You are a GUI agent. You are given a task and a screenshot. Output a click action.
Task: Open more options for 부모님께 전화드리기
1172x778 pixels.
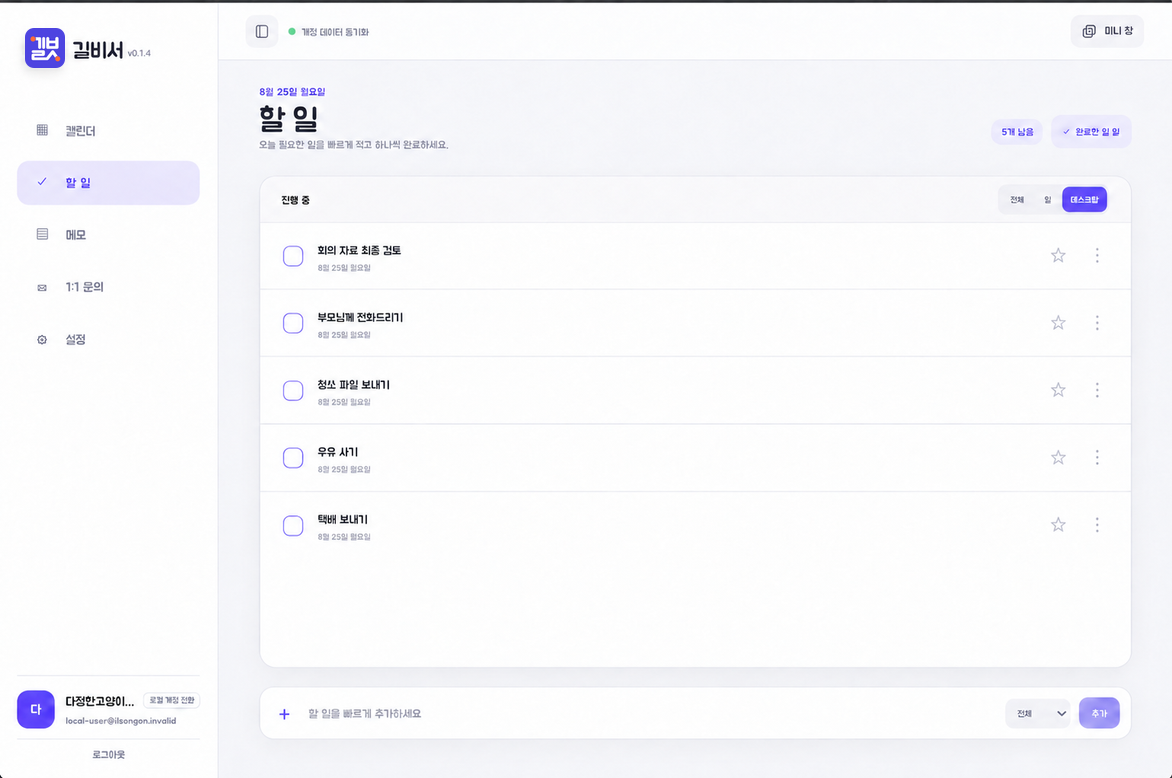coord(1097,323)
